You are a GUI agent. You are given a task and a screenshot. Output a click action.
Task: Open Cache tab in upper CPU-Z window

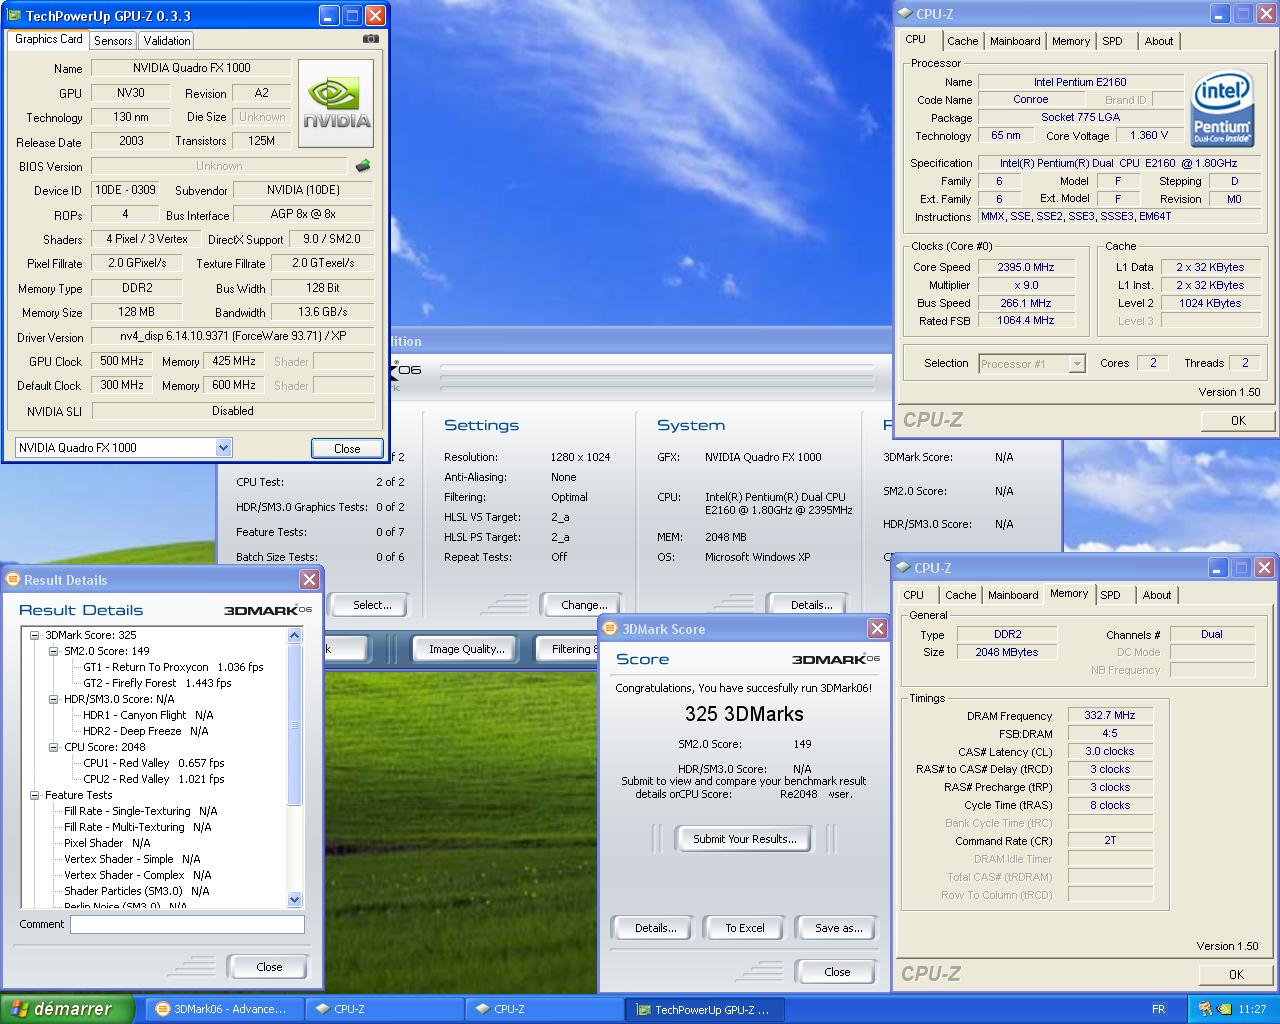[962, 41]
